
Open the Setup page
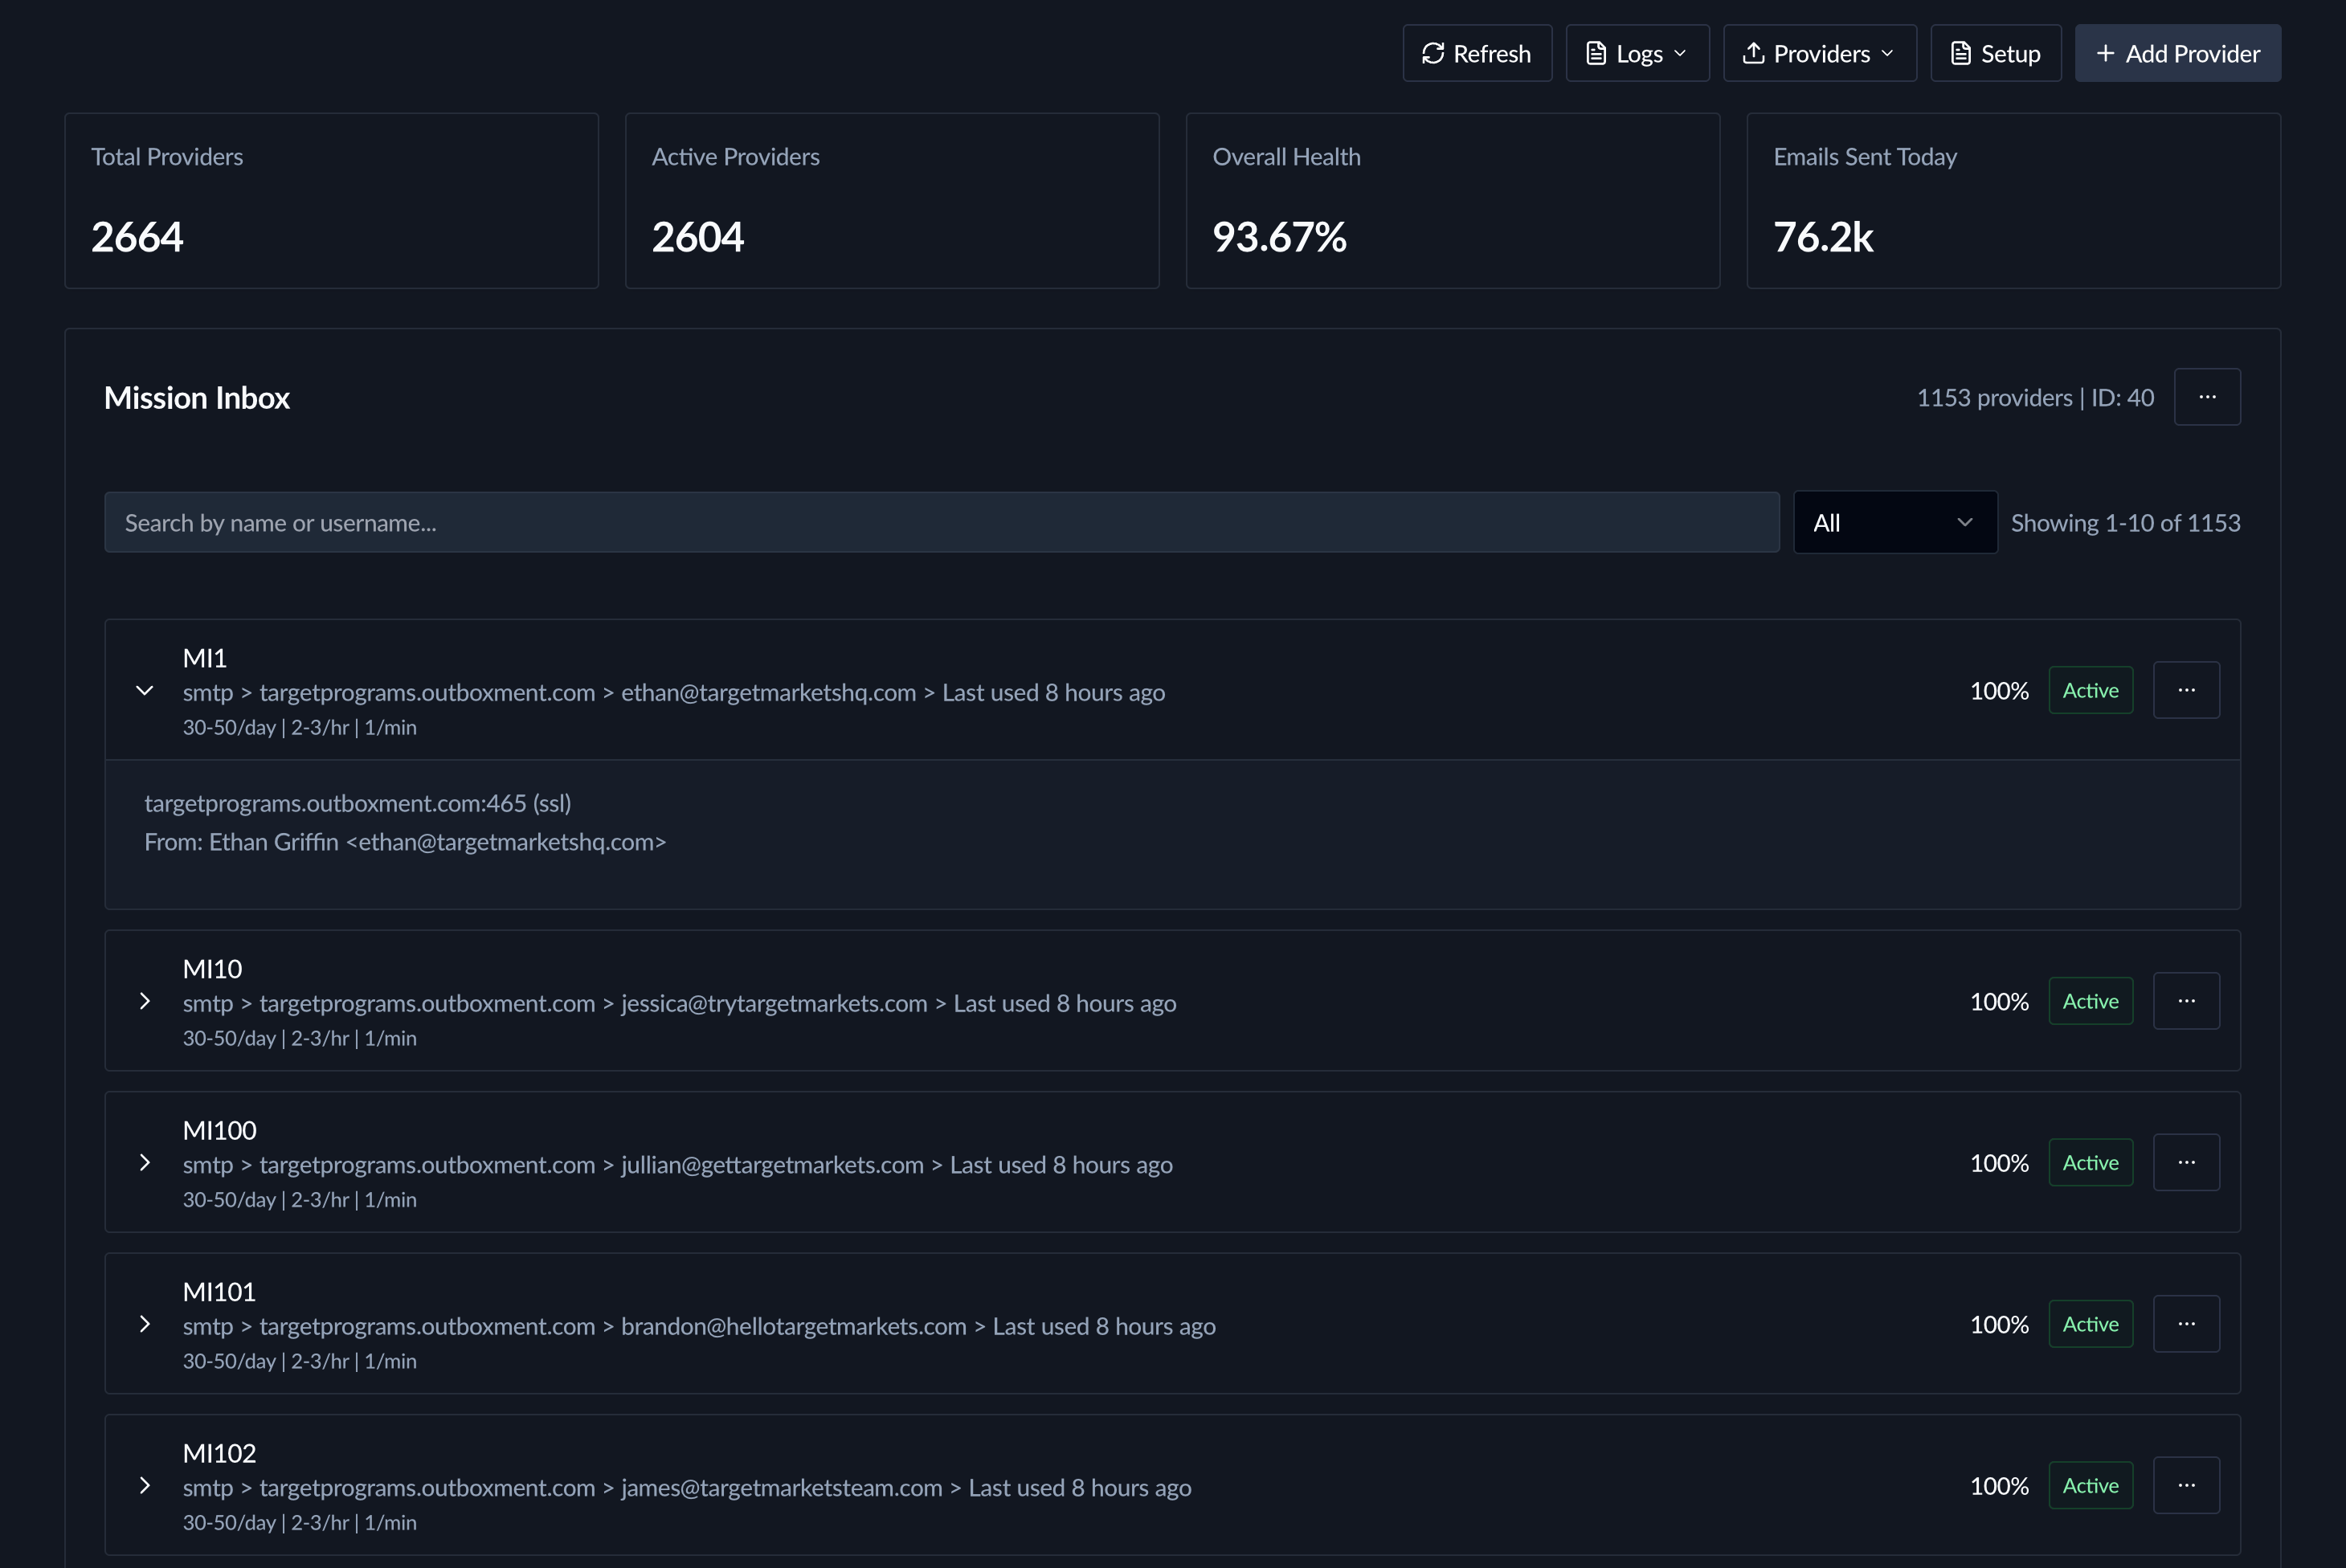point(1995,53)
